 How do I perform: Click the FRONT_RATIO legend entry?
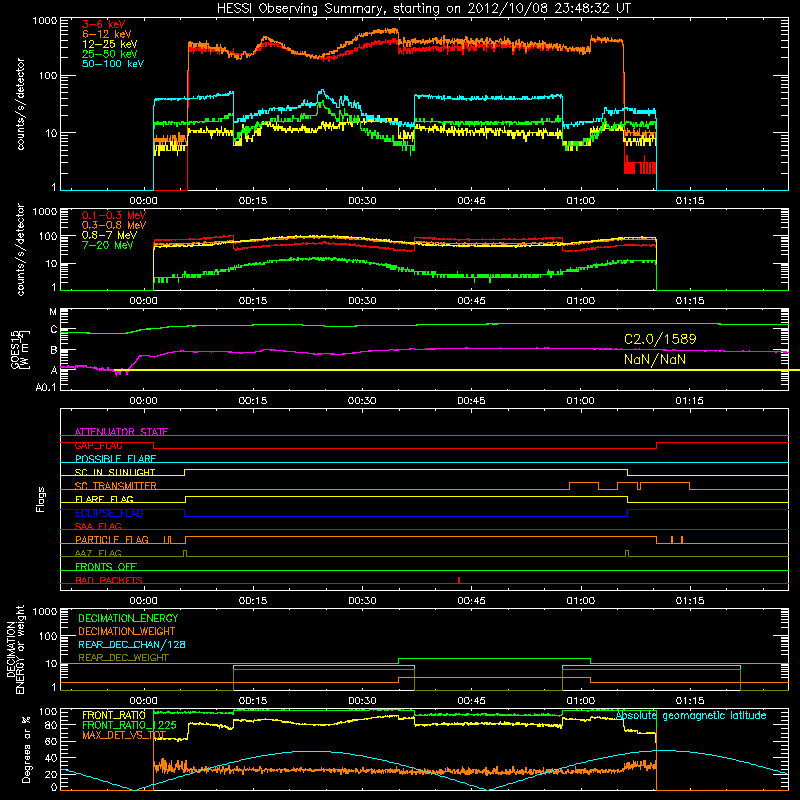(114, 715)
